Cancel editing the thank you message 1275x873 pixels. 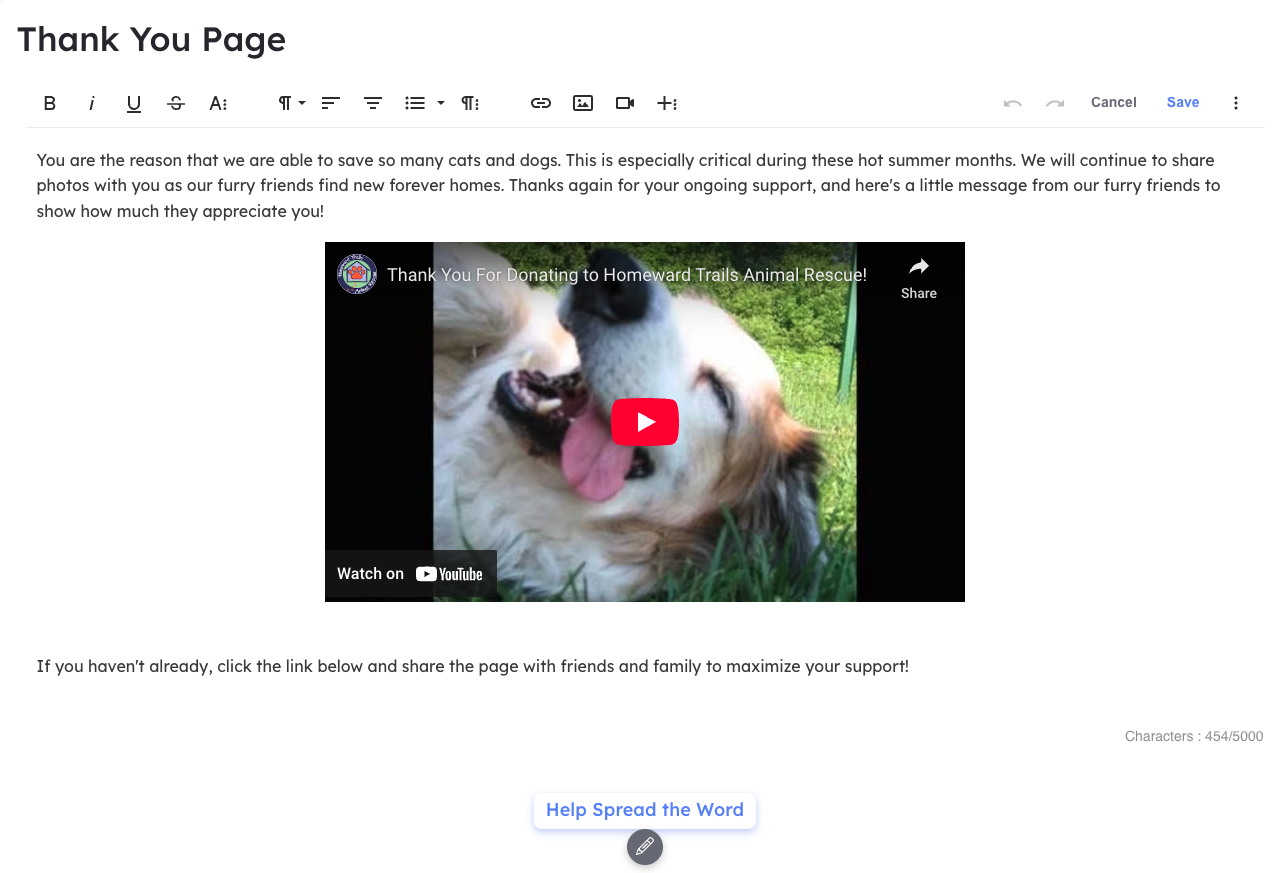tap(1114, 102)
